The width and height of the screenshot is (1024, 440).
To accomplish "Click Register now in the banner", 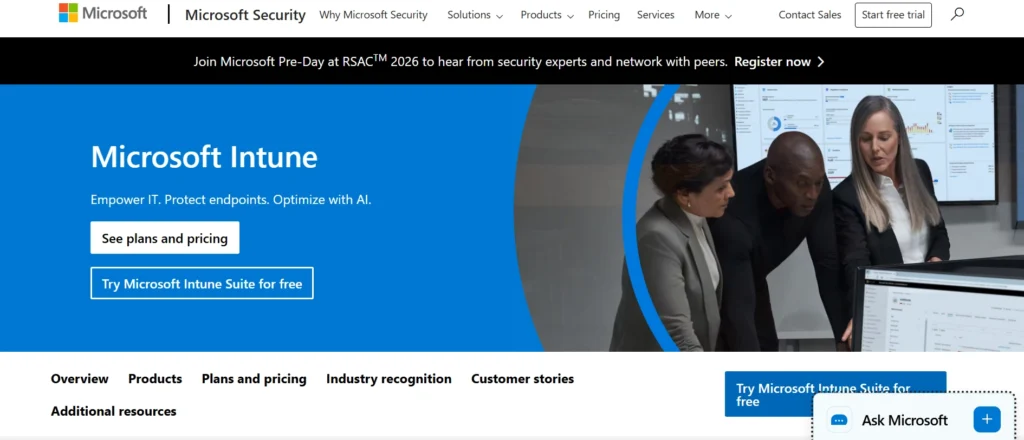I will [773, 62].
